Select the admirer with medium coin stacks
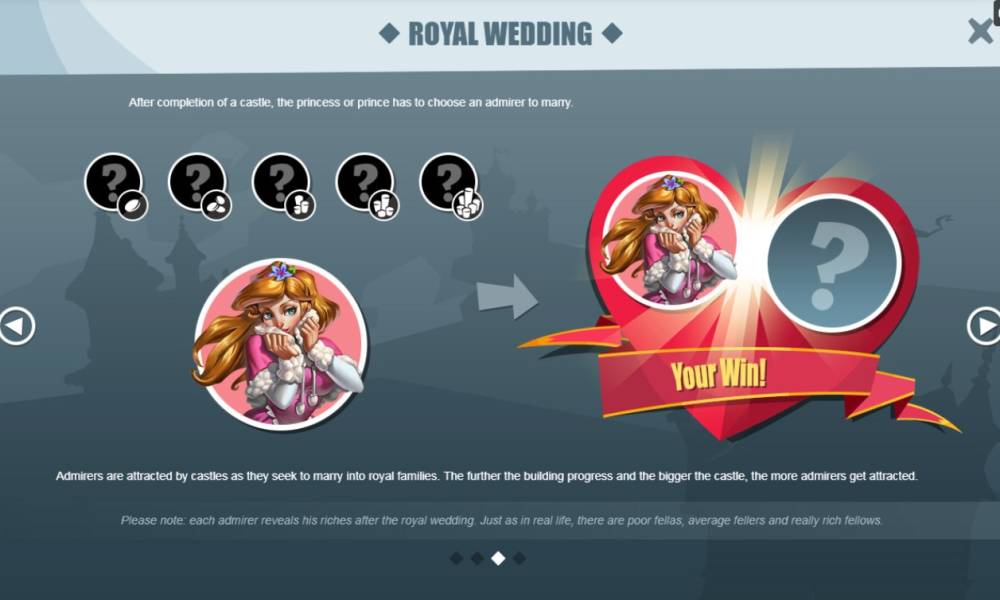1000x600 pixels. (x=367, y=186)
